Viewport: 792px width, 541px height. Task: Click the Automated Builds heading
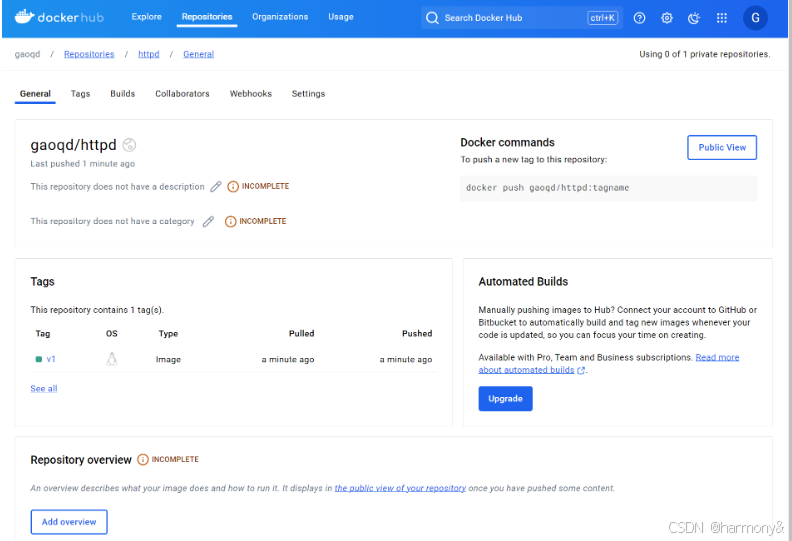click(x=523, y=281)
